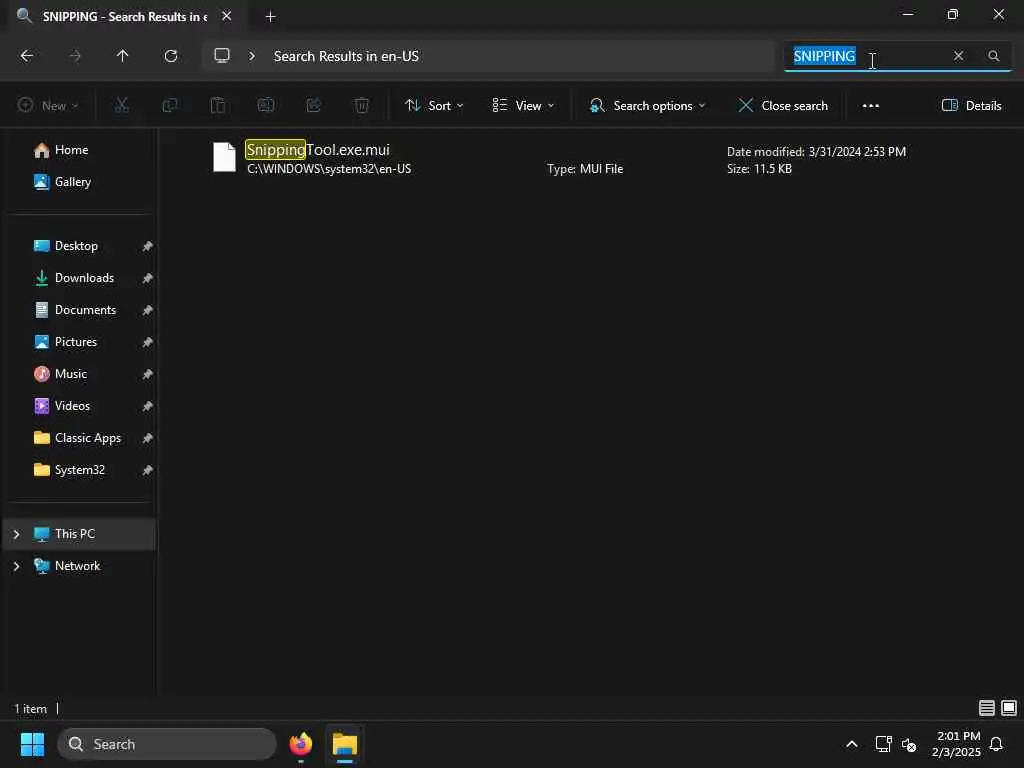
Task: Open Videos quick access folder
Action: 72,406
